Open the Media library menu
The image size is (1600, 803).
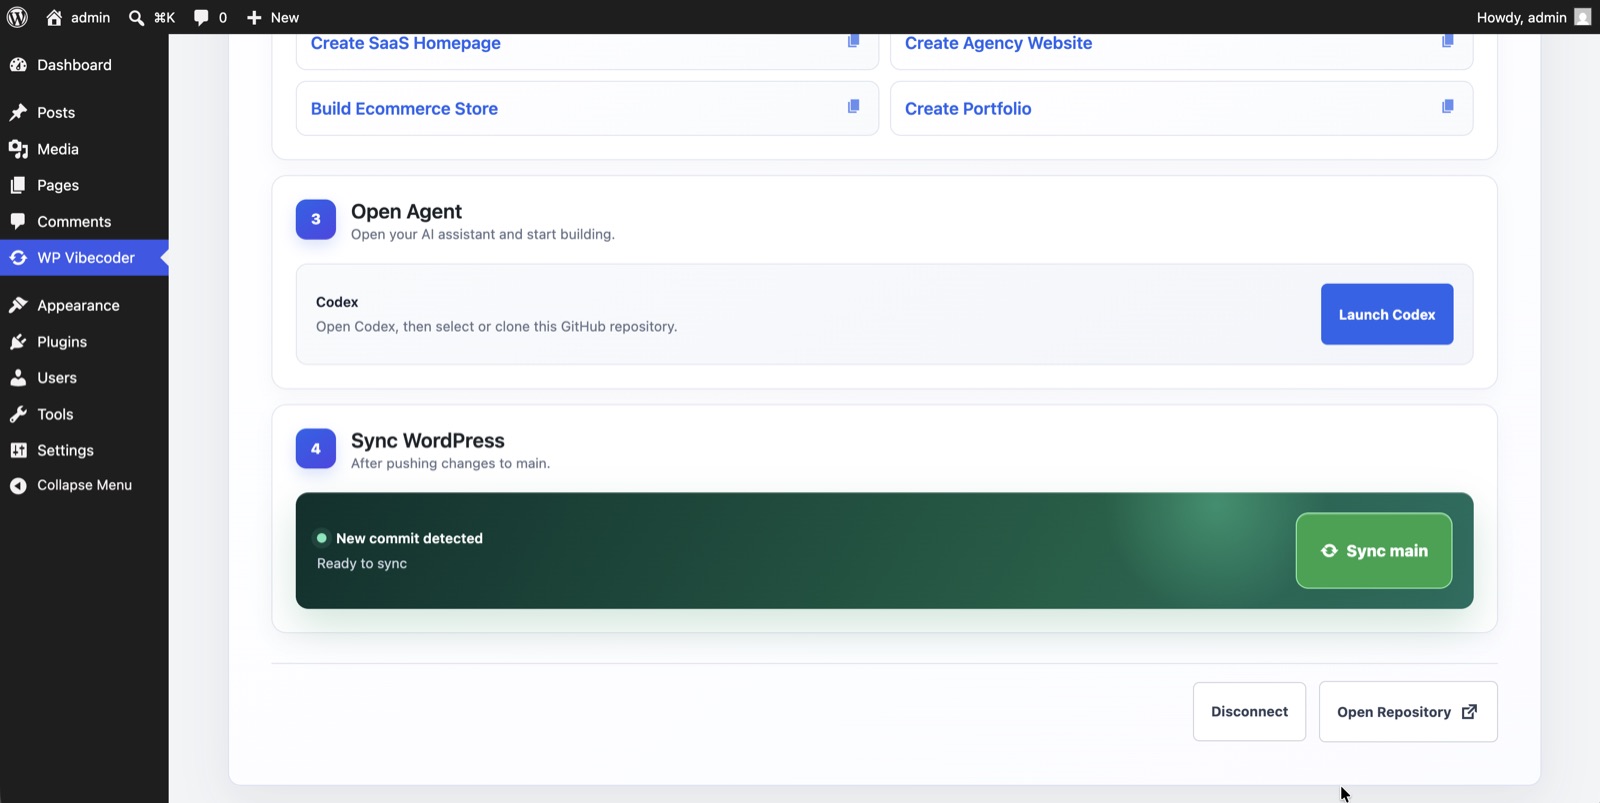84,149
